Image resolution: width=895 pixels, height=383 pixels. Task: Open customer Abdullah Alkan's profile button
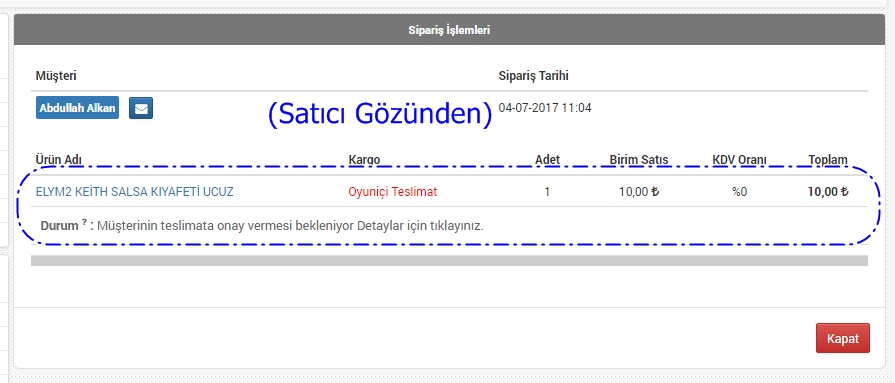point(78,108)
